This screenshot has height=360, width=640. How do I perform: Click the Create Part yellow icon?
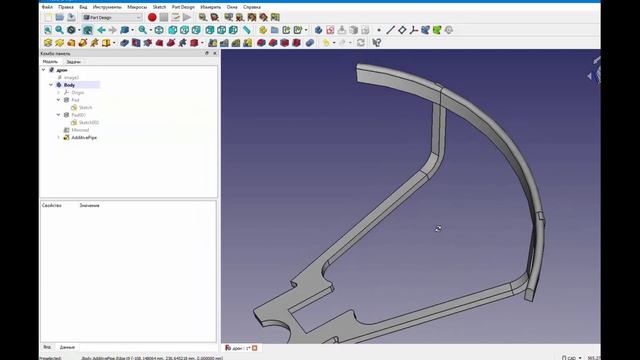[263, 30]
